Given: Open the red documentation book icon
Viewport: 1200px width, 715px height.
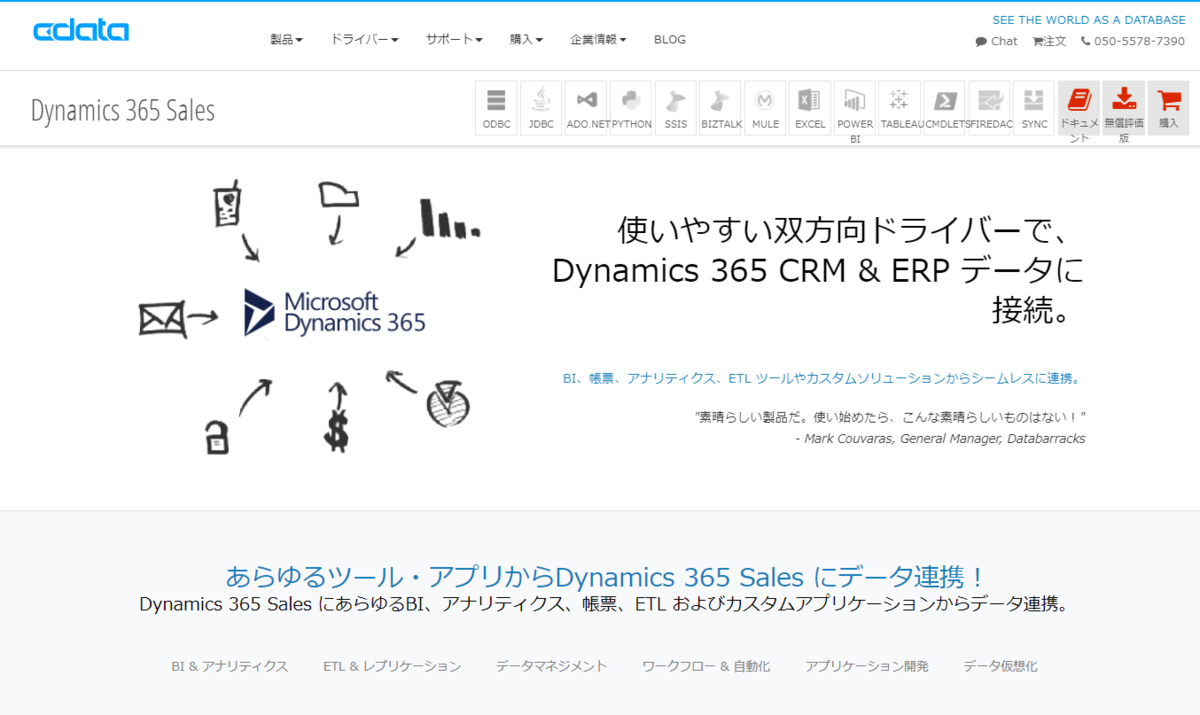Looking at the screenshot, I should (x=1079, y=108).
